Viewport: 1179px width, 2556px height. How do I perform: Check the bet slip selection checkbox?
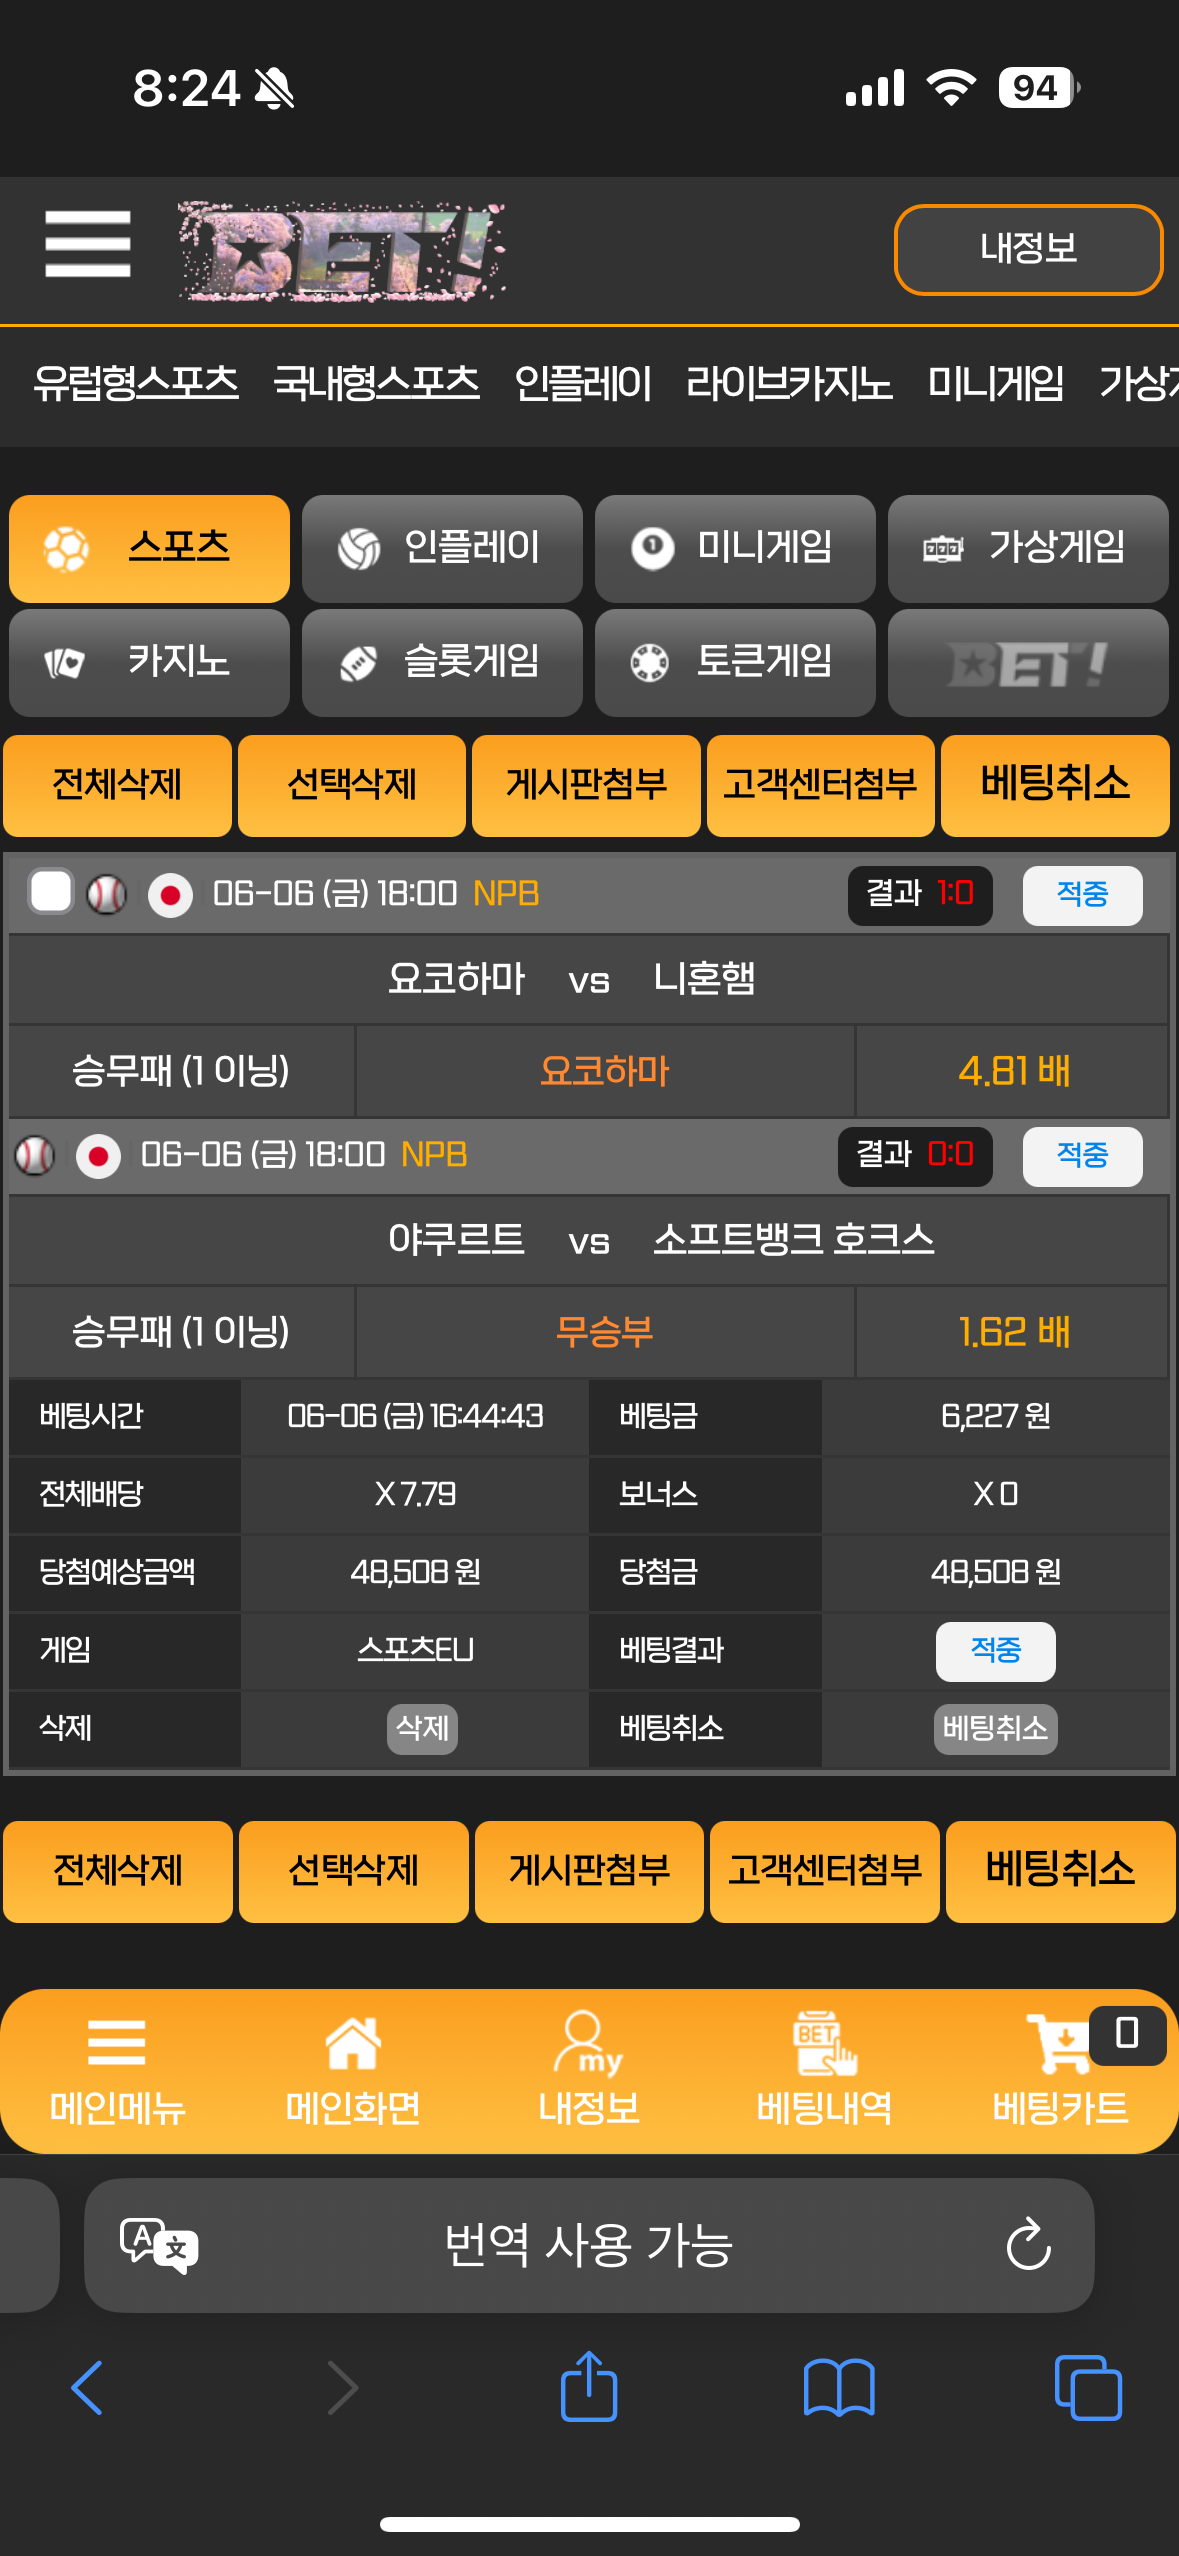point(51,892)
